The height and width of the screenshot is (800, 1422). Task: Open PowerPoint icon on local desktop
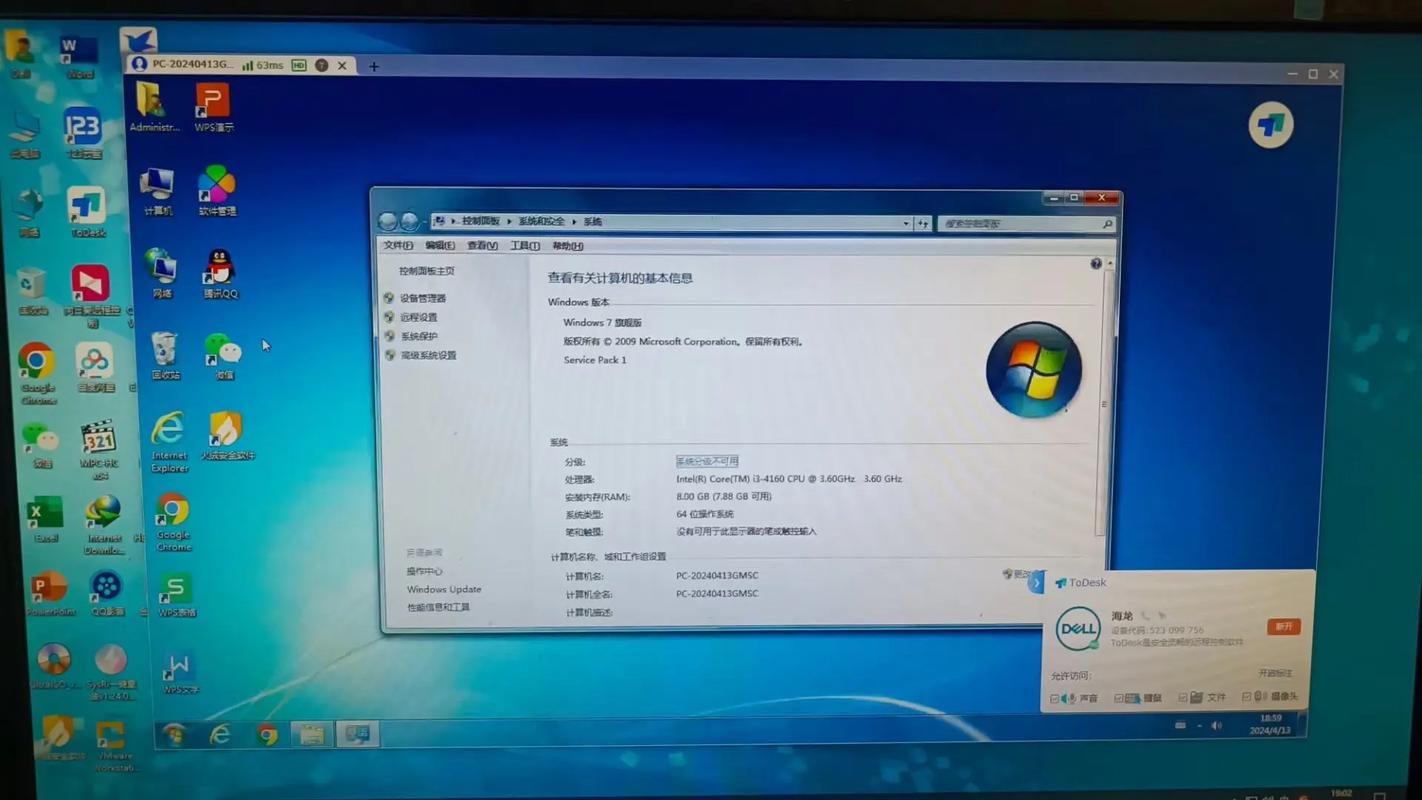click(x=48, y=594)
